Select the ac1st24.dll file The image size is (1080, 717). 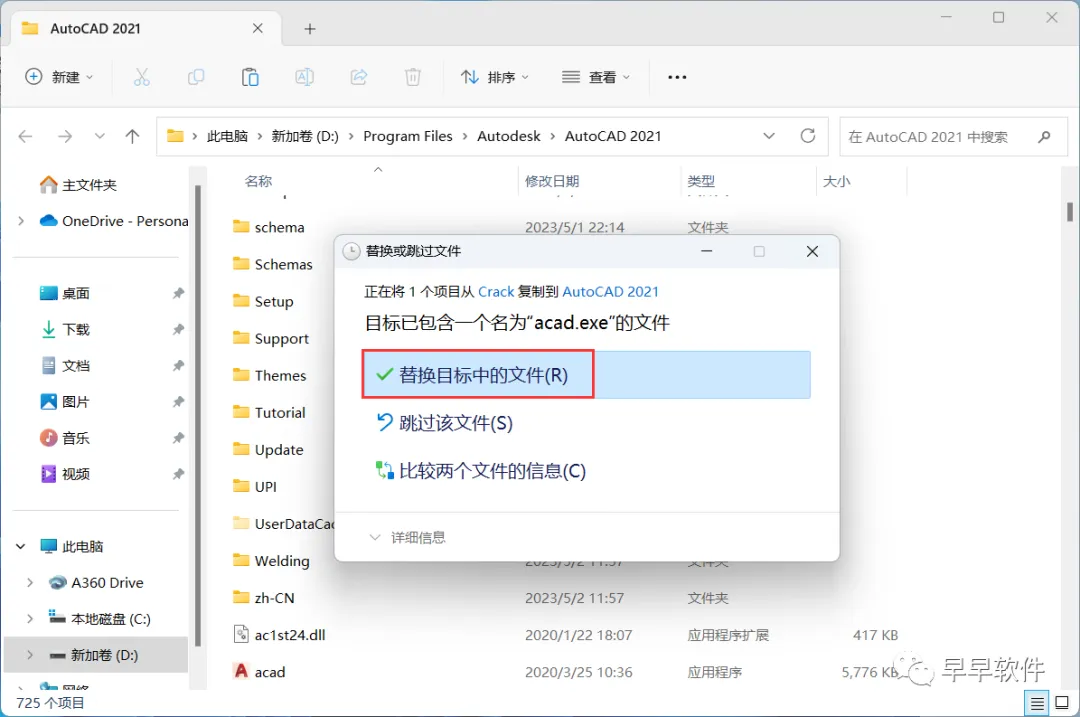280,634
